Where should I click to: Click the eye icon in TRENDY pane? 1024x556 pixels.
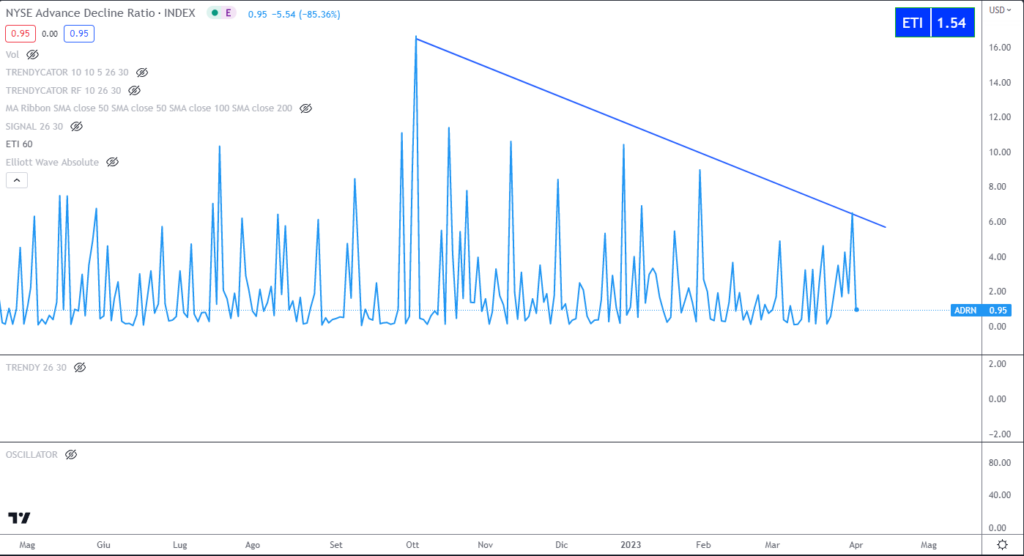pyautogui.click(x=80, y=368)
